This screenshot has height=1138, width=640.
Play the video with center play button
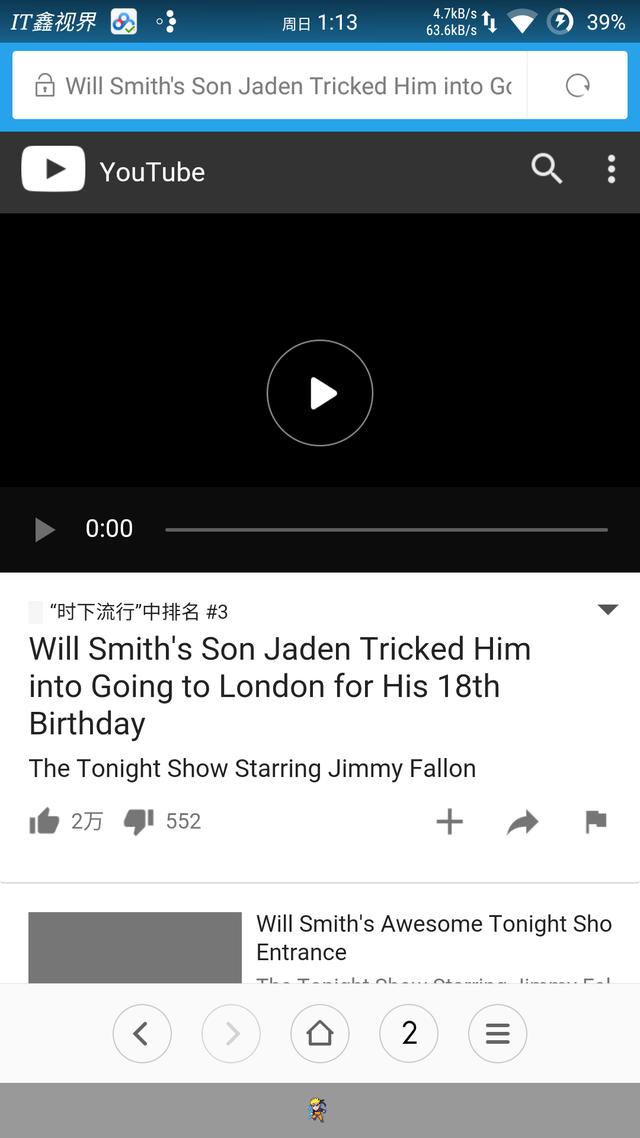tap(320, 393)
